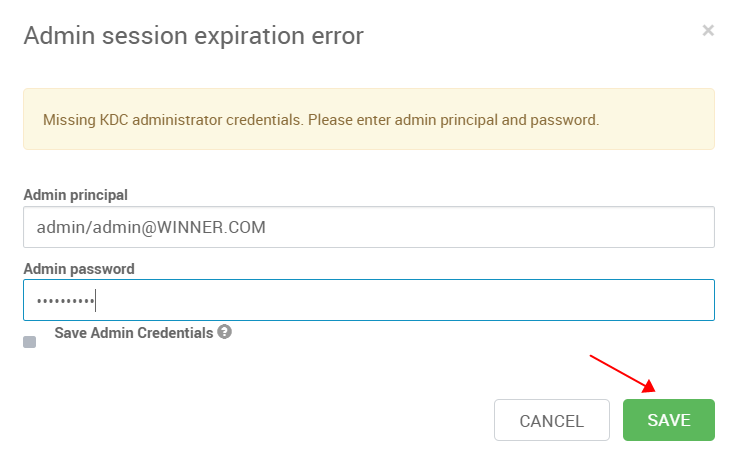
Task: Click the dialog title Admin session expiration error
Action: (x=194, y=36)
